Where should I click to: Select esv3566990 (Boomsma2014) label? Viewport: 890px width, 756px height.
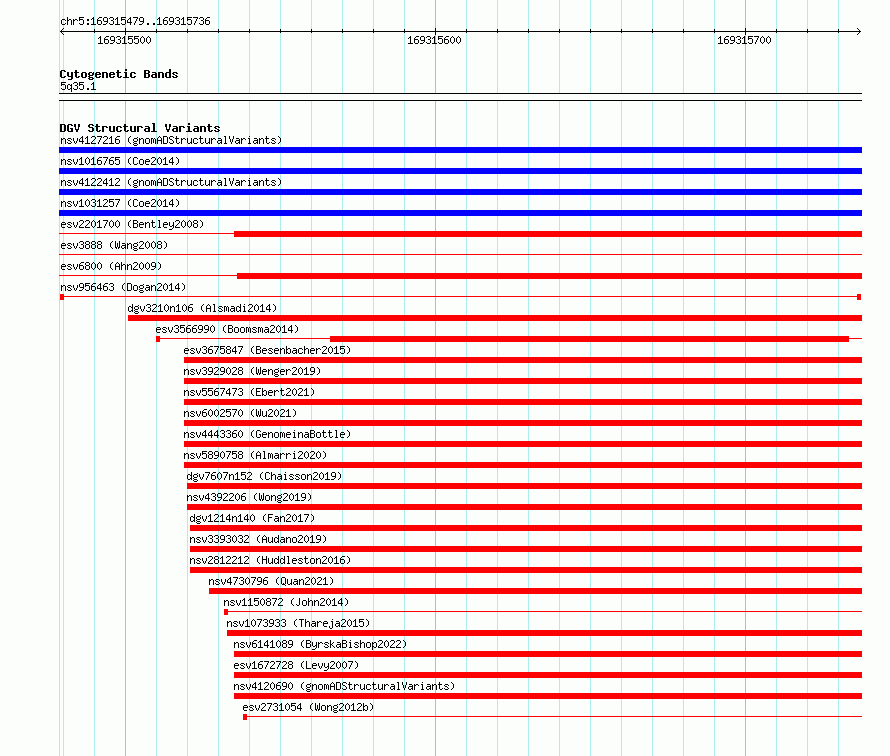coord(227,329)
